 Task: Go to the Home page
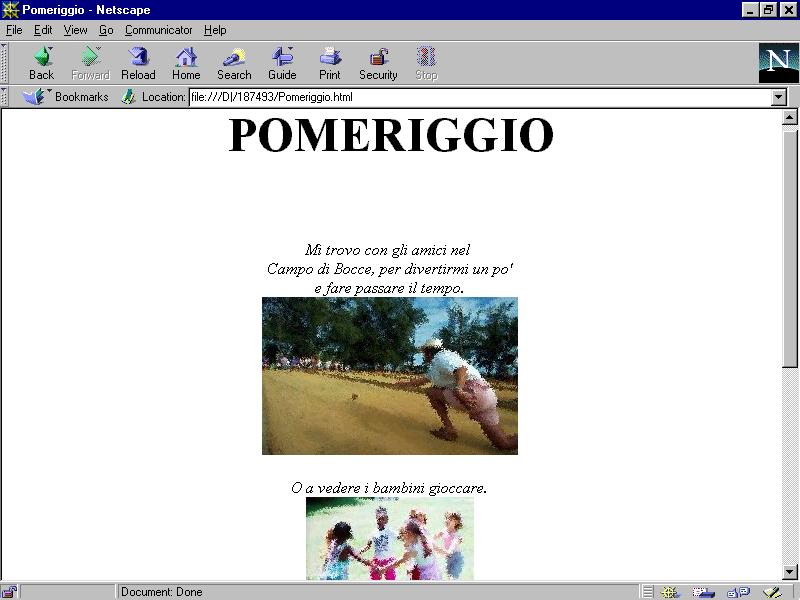click(186, 63)
